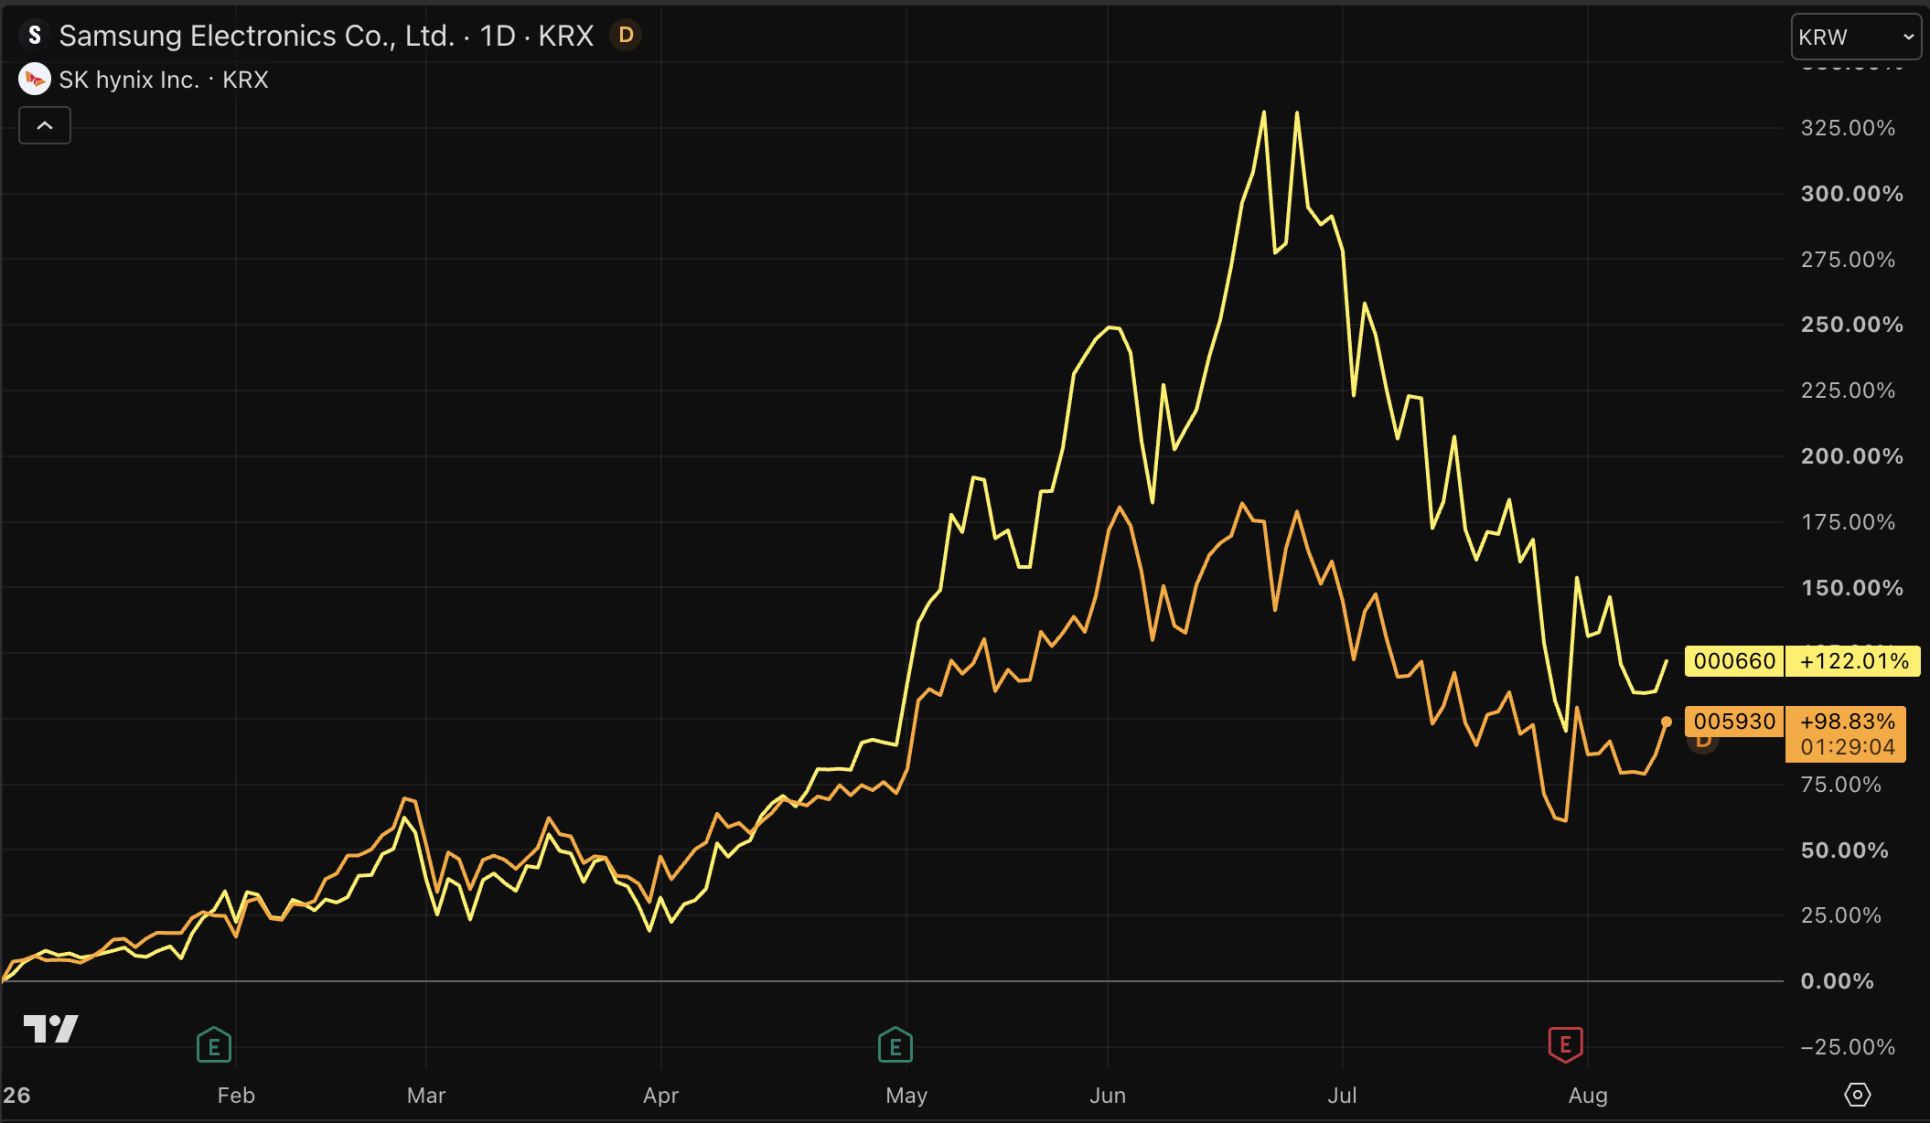Viewport: 1930px width, 1123px height.
Task: Click the yellow 000660 symbol label
Action: 1734,661
